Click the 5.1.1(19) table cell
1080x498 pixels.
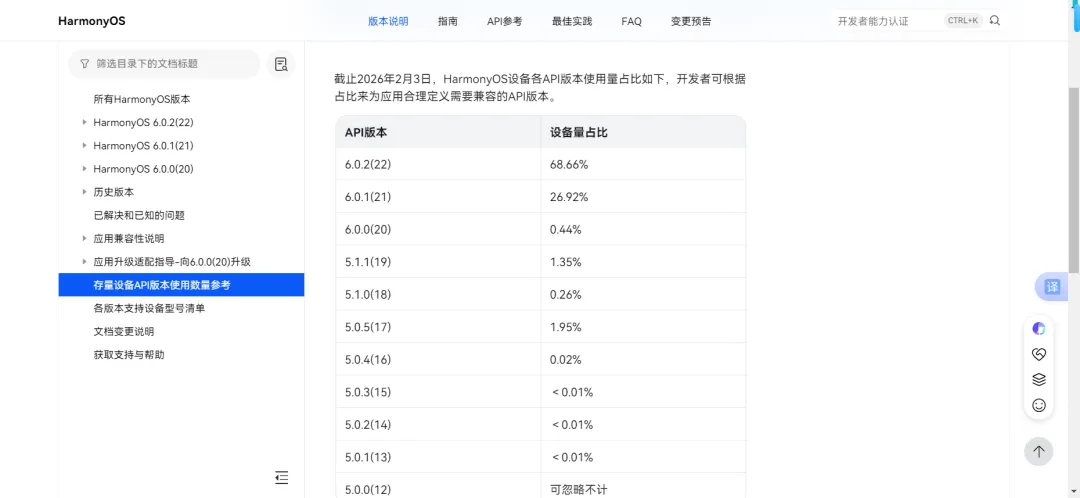coord(438,262)
